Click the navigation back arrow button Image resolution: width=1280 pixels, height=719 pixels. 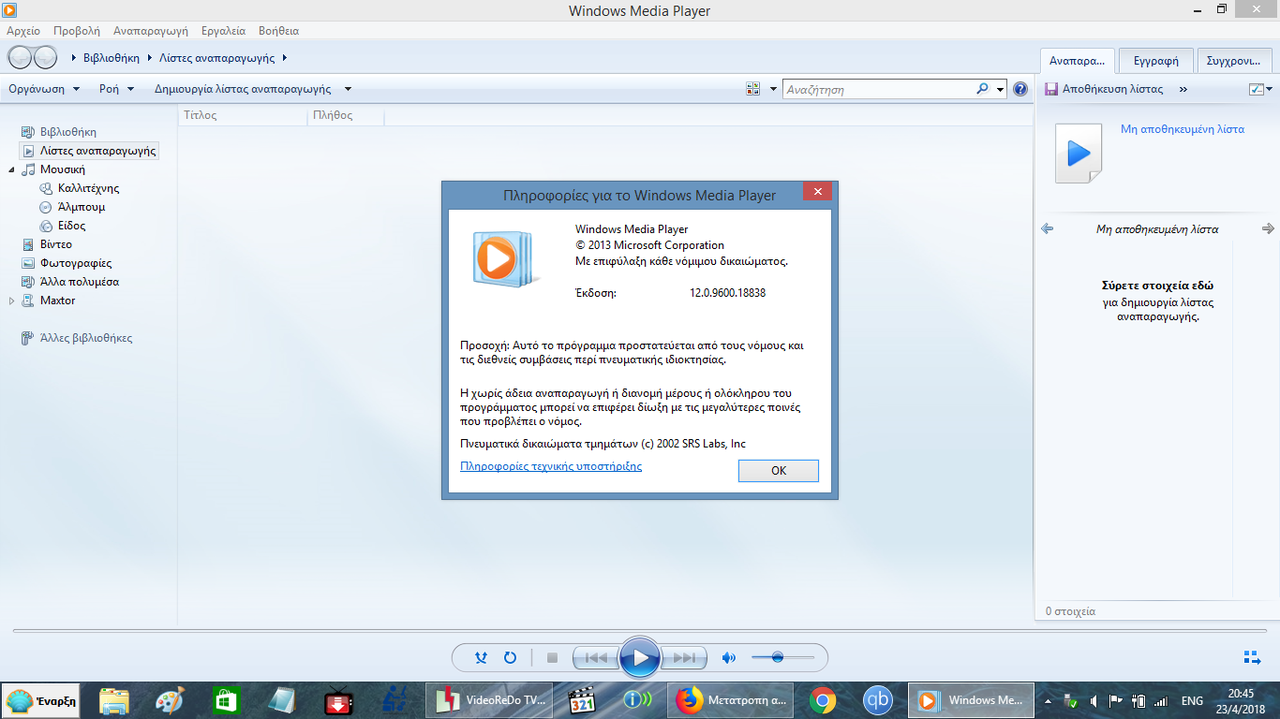pyautogui.click(x=21, y=58)
